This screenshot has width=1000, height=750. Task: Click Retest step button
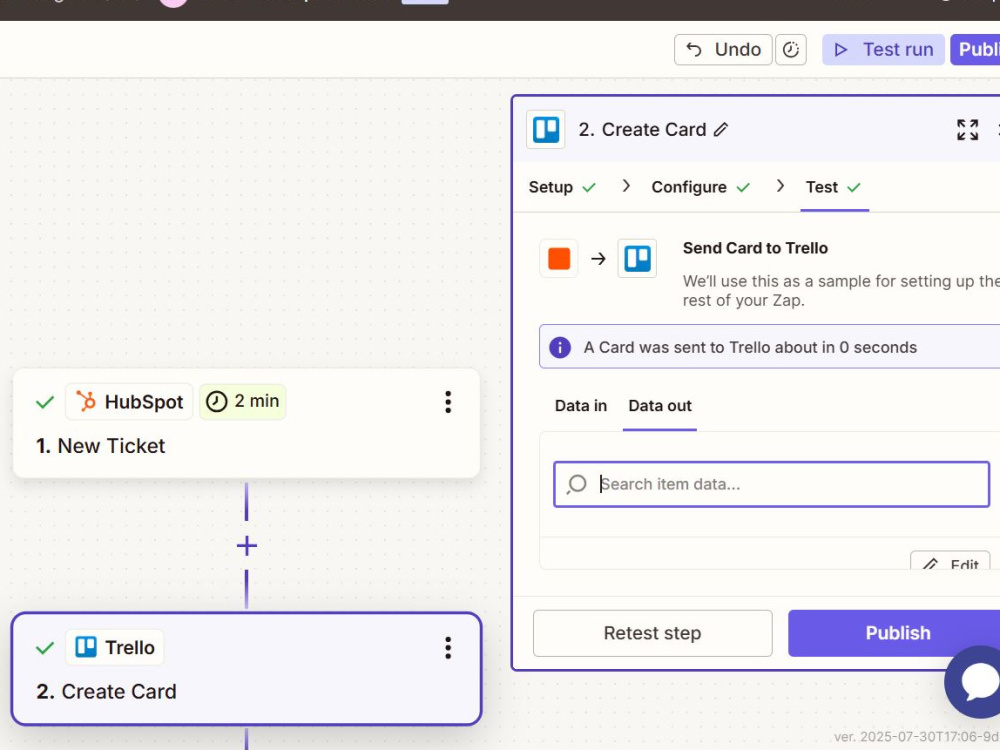(652, 633)
